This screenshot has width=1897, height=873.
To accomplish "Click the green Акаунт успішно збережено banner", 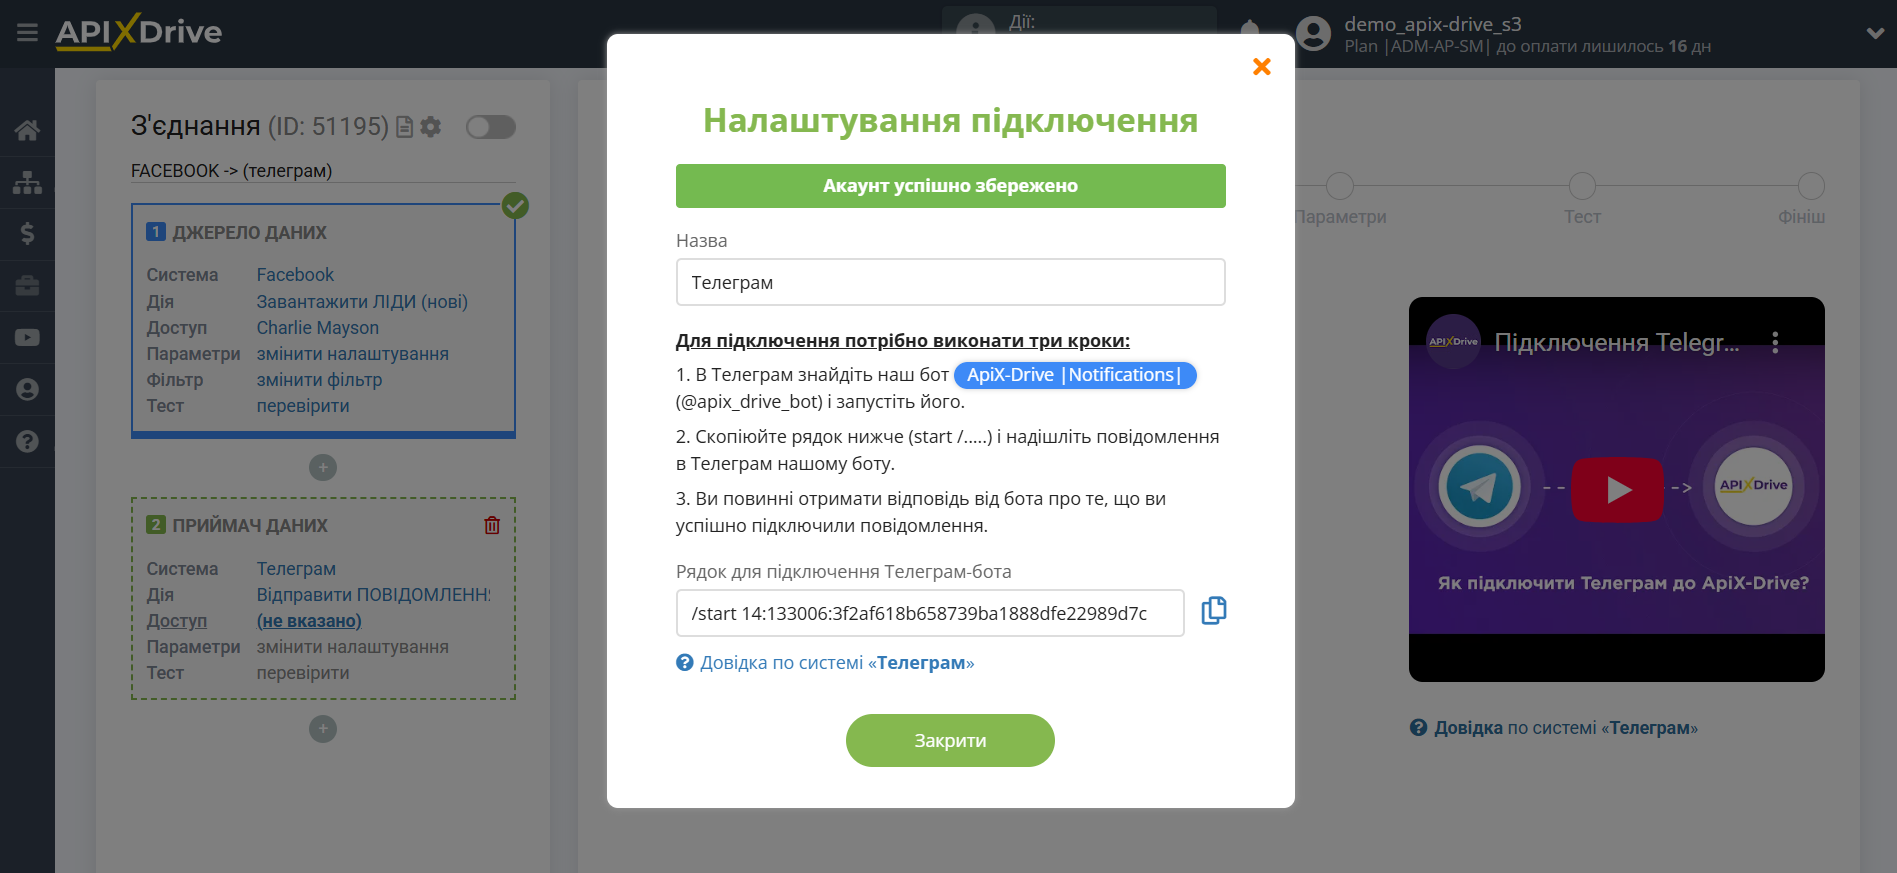I will (951, 186).
